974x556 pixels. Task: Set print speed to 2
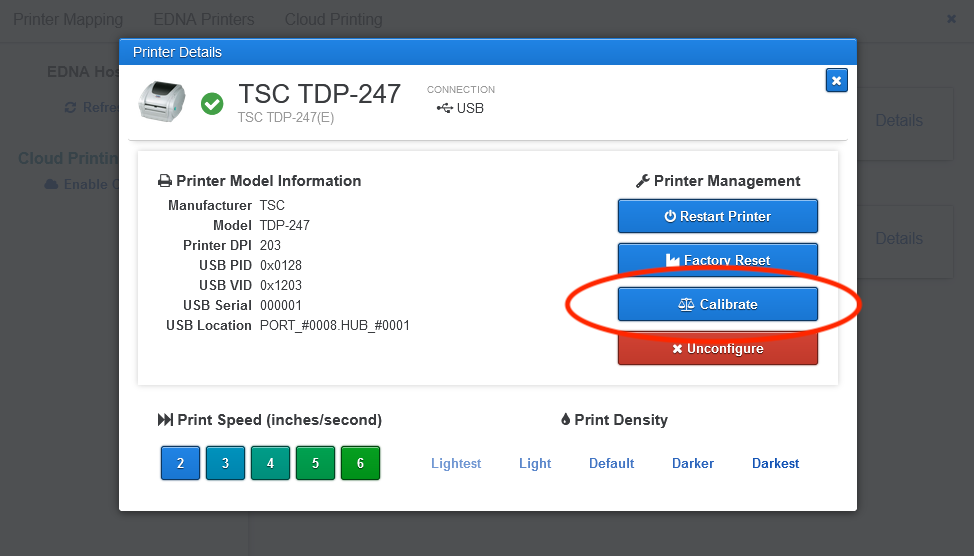pos(180,463)
